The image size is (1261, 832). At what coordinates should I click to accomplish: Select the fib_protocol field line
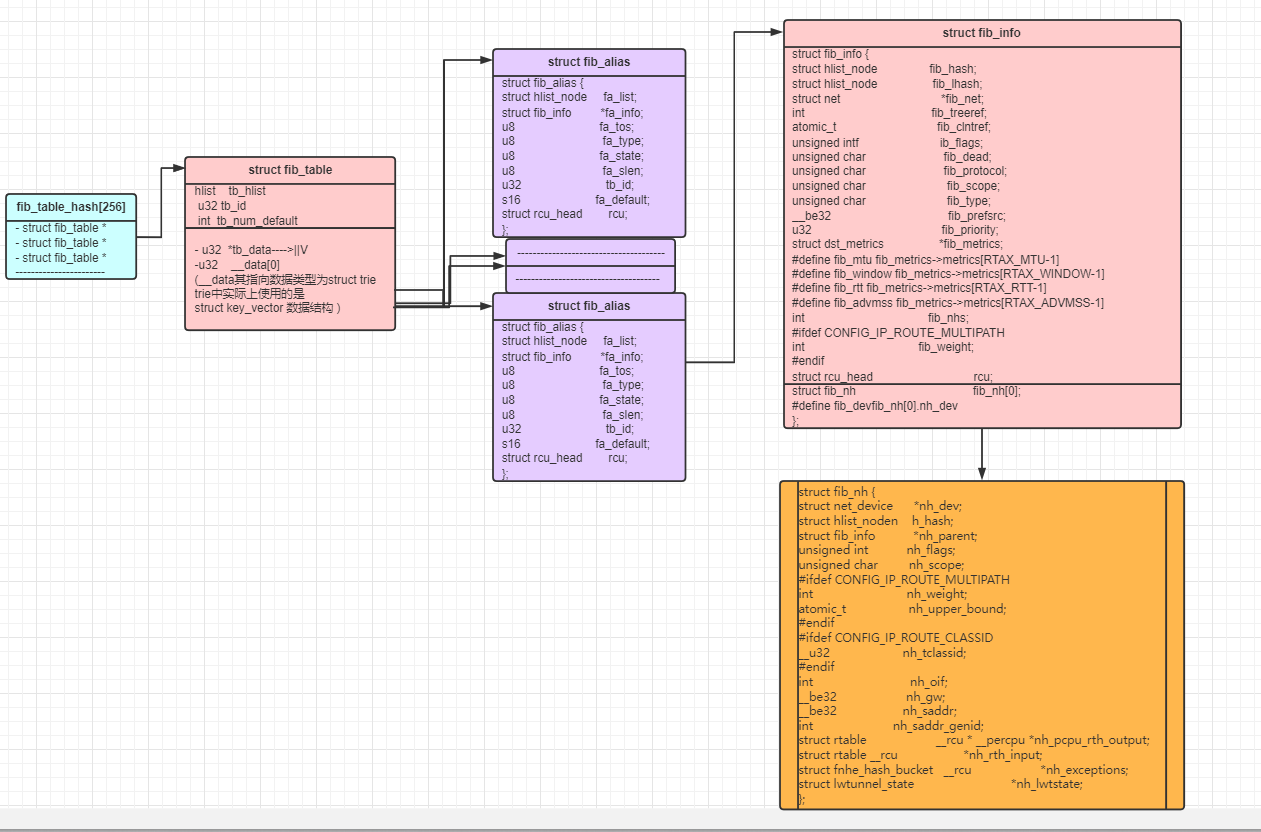900,171
